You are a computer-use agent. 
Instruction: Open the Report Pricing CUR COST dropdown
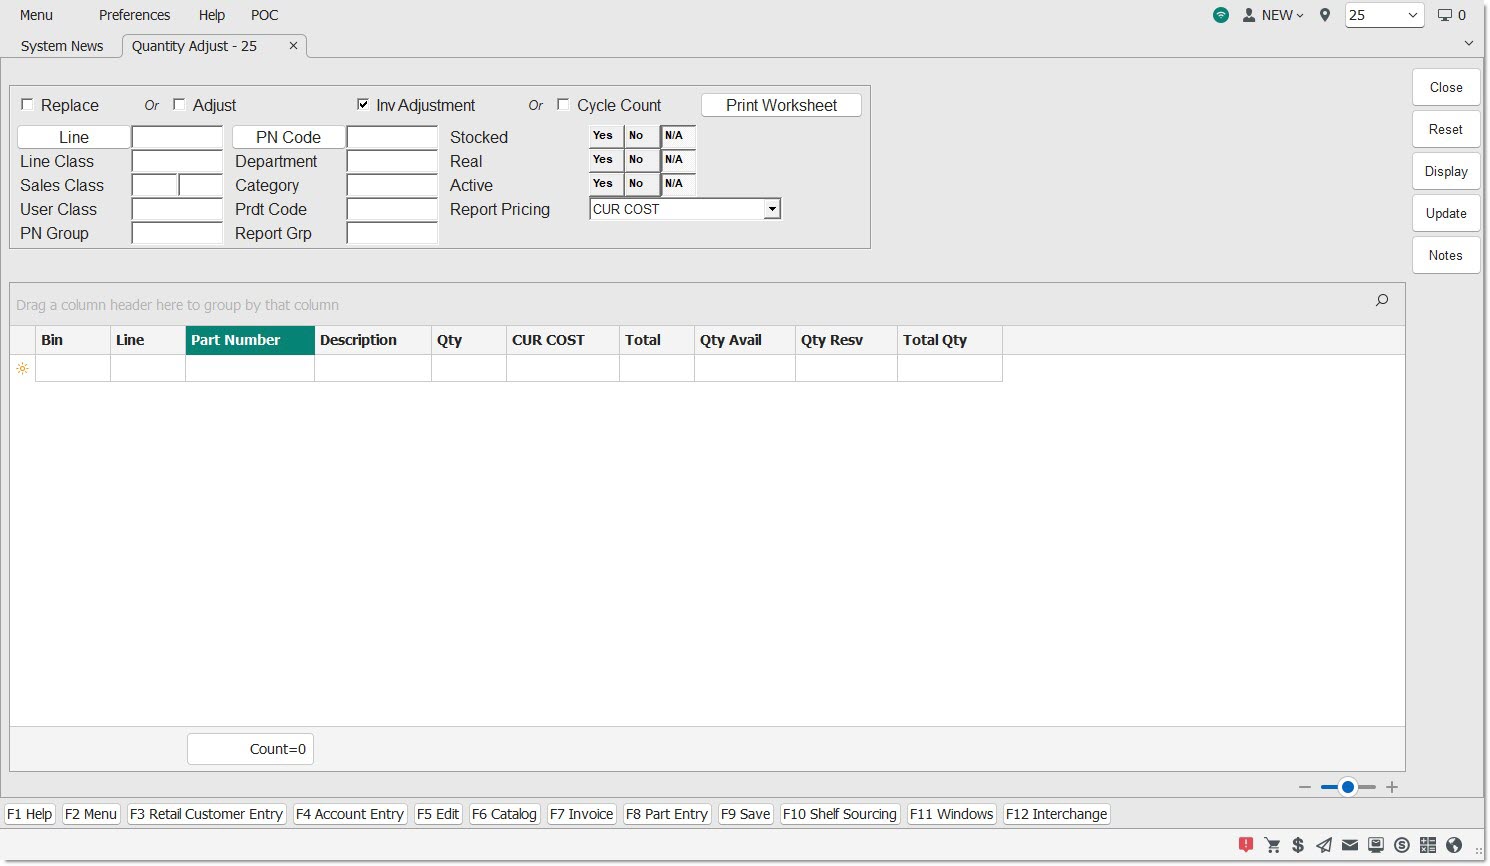point(772,209)
